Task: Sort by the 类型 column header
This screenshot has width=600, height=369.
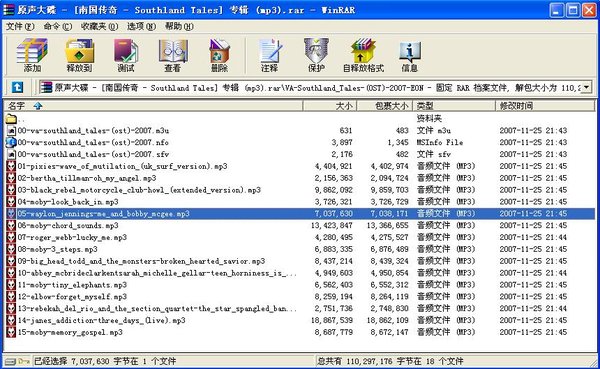Action: point(454,106)
